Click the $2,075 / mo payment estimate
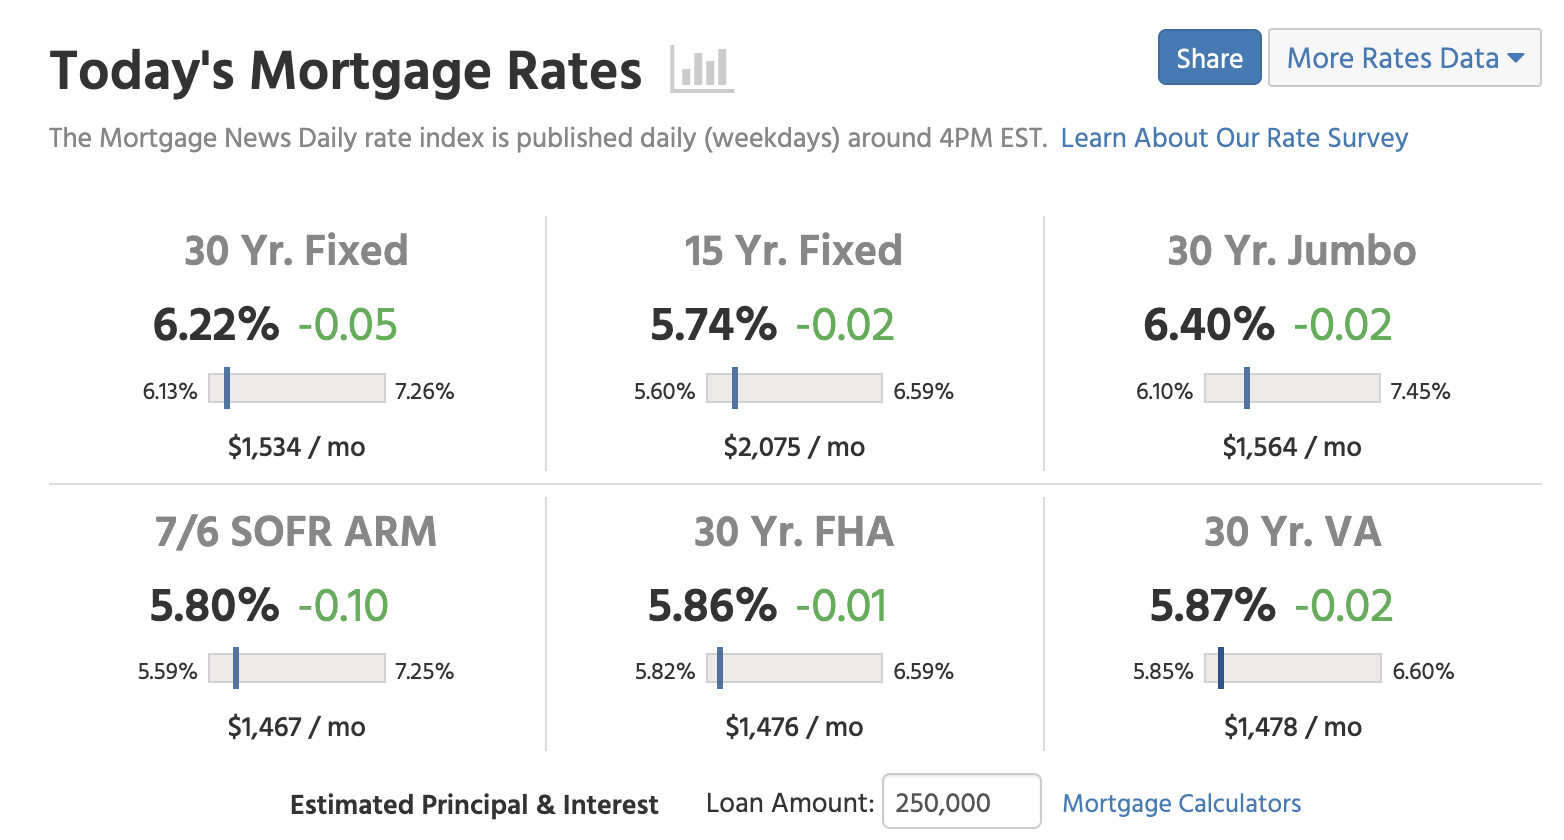Screen dimensions: 1564x840 794,447
